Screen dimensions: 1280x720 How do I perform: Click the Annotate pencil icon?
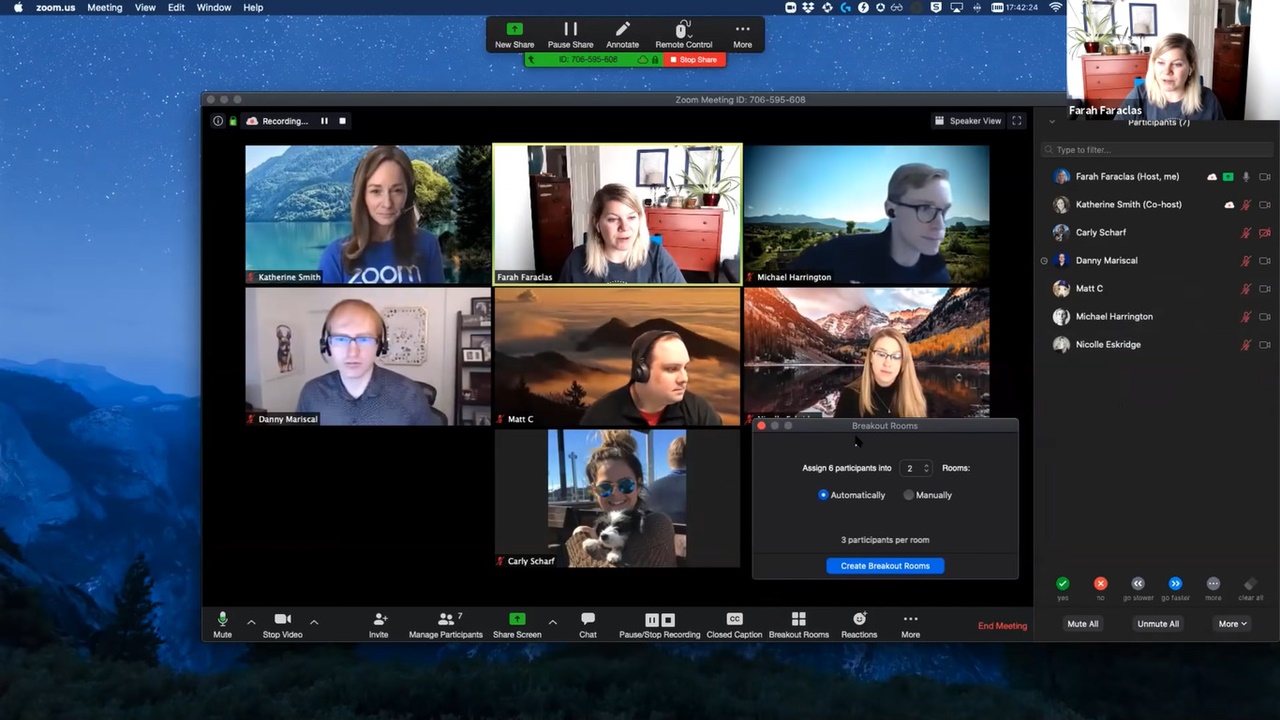click(x=622, y=30)
